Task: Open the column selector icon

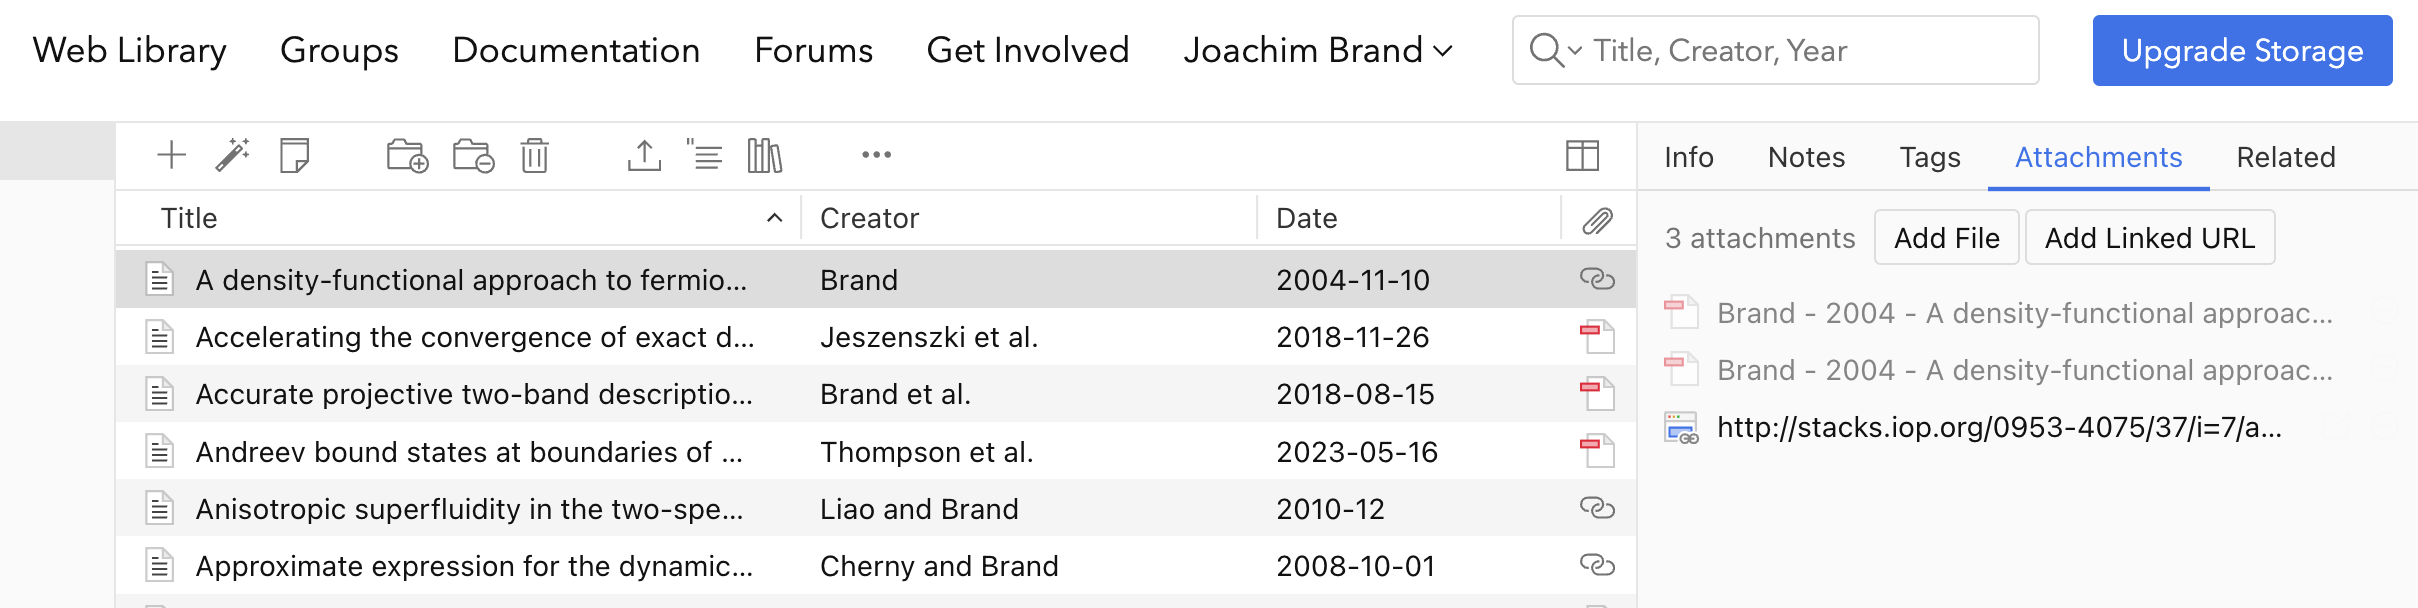Action: (1582, 155)
